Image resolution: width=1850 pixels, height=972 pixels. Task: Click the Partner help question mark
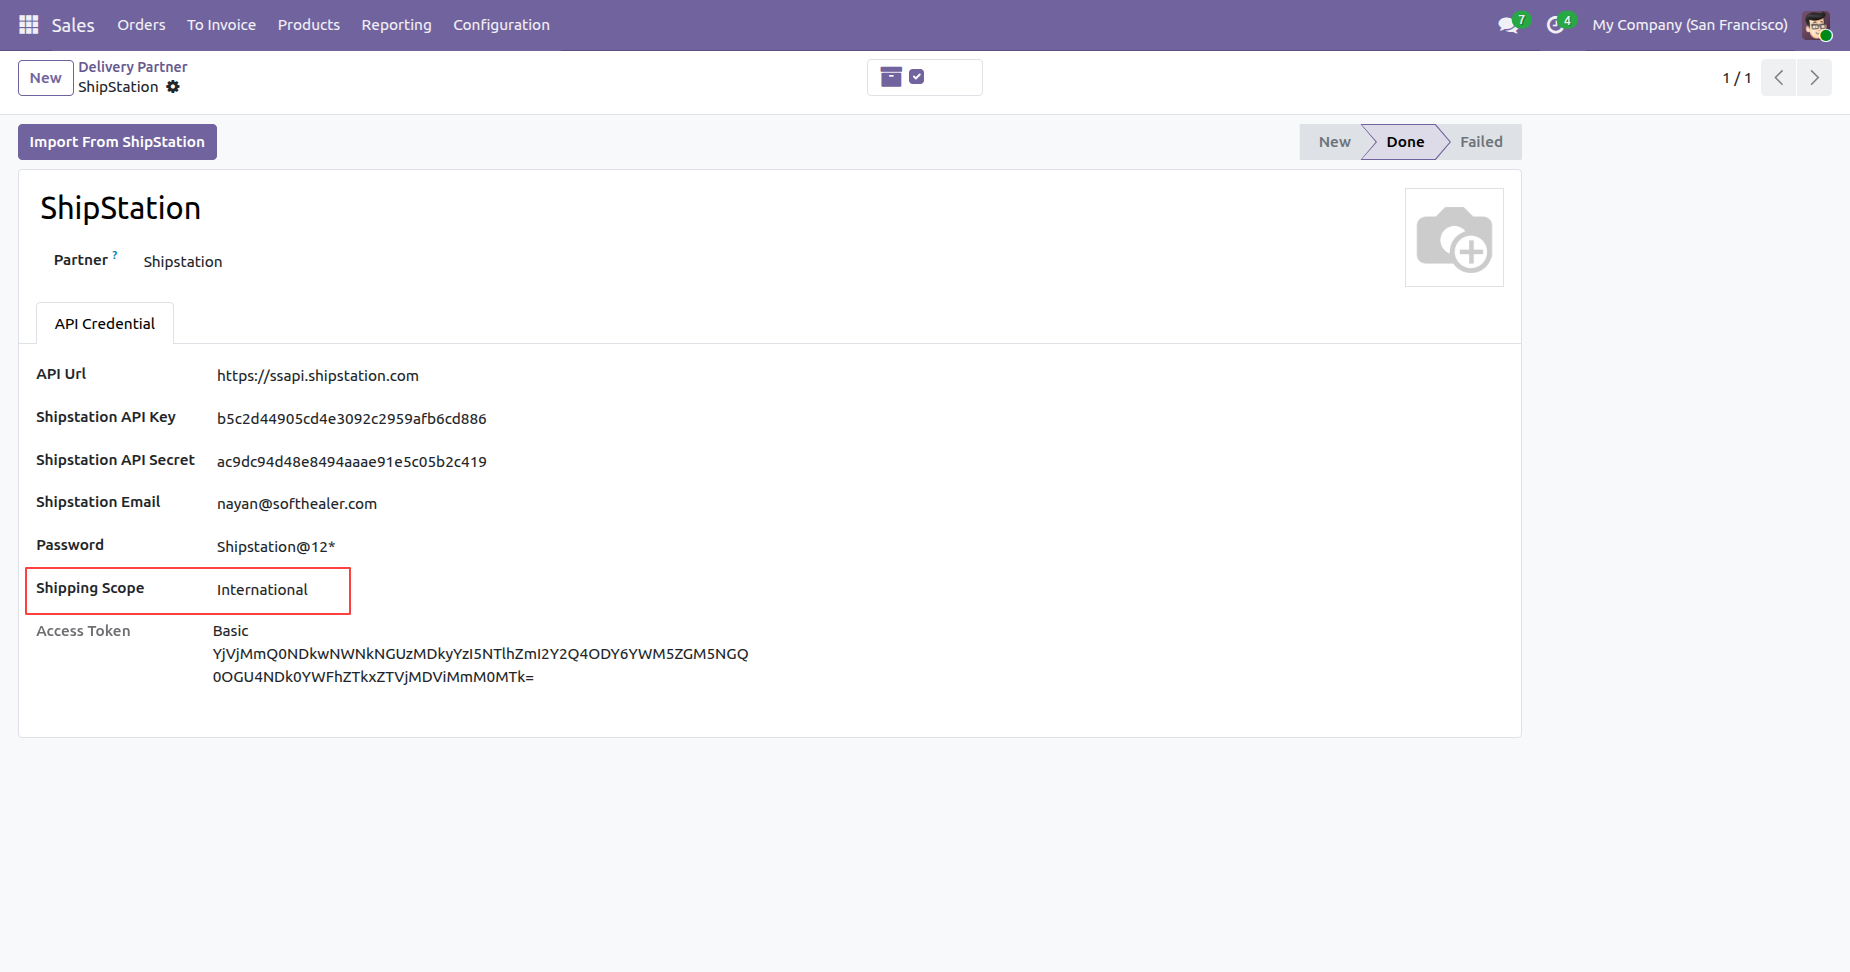(115, 255)
